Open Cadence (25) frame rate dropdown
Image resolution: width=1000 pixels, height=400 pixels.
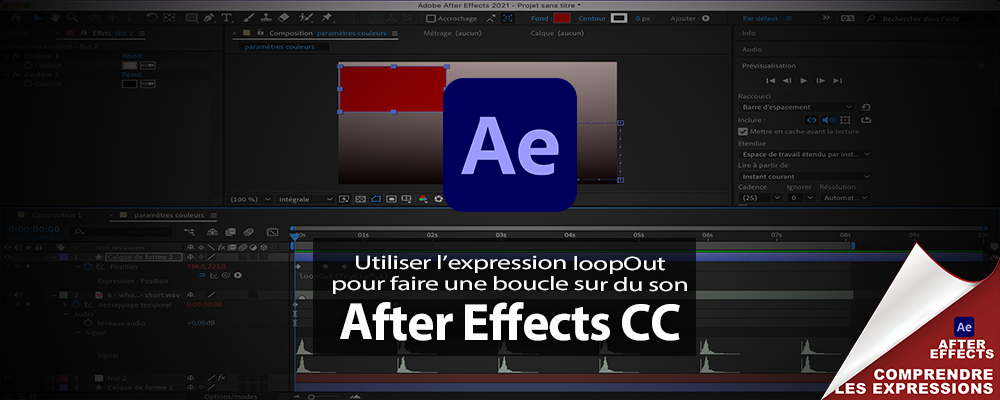point(760,198)
